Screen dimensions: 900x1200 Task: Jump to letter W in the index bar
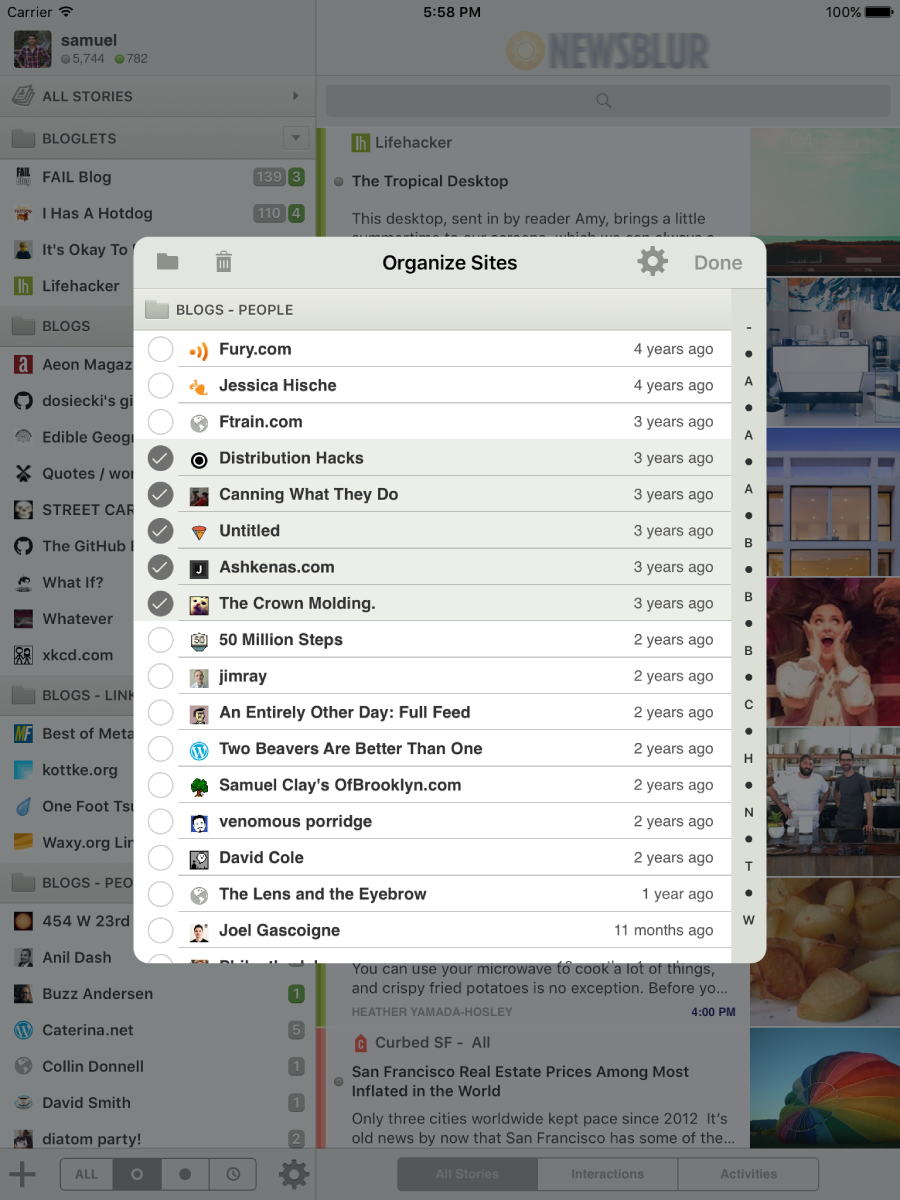pos(748,920)
